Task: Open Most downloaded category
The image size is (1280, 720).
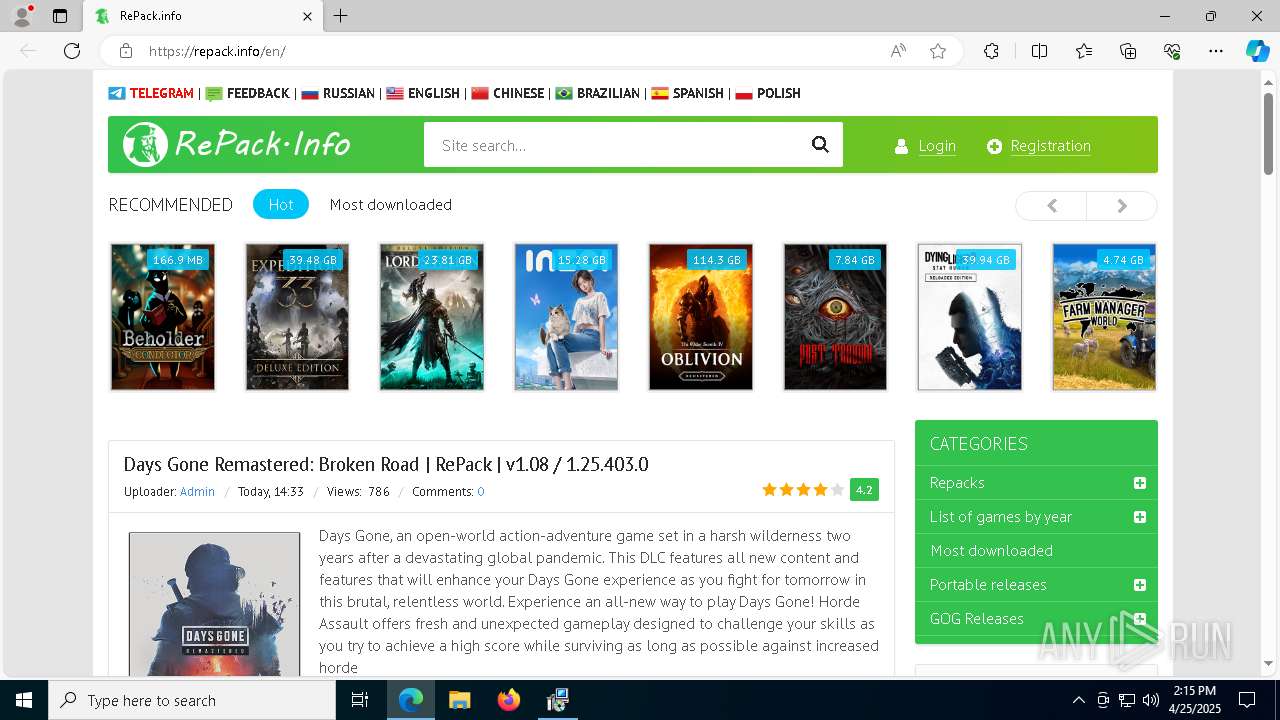Action: [991, 551]
